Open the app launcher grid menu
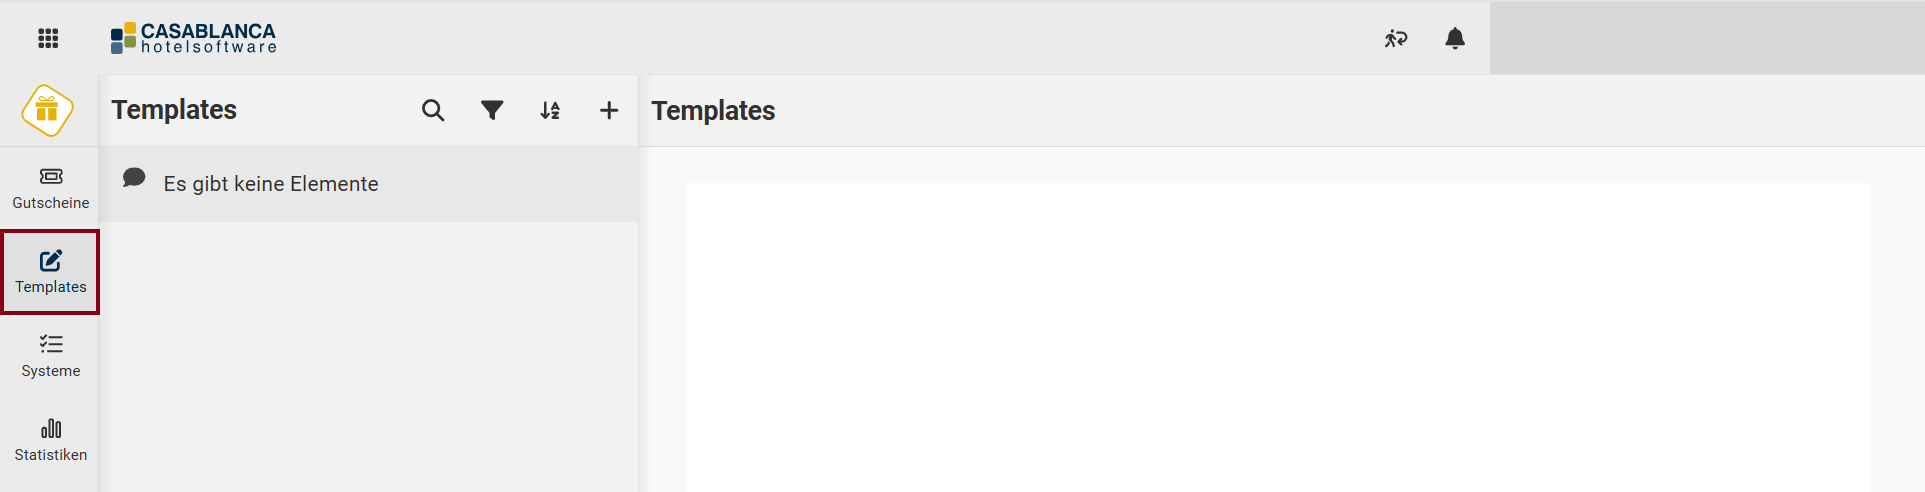The image size is (1925, 492). click(x=48, y=38)
